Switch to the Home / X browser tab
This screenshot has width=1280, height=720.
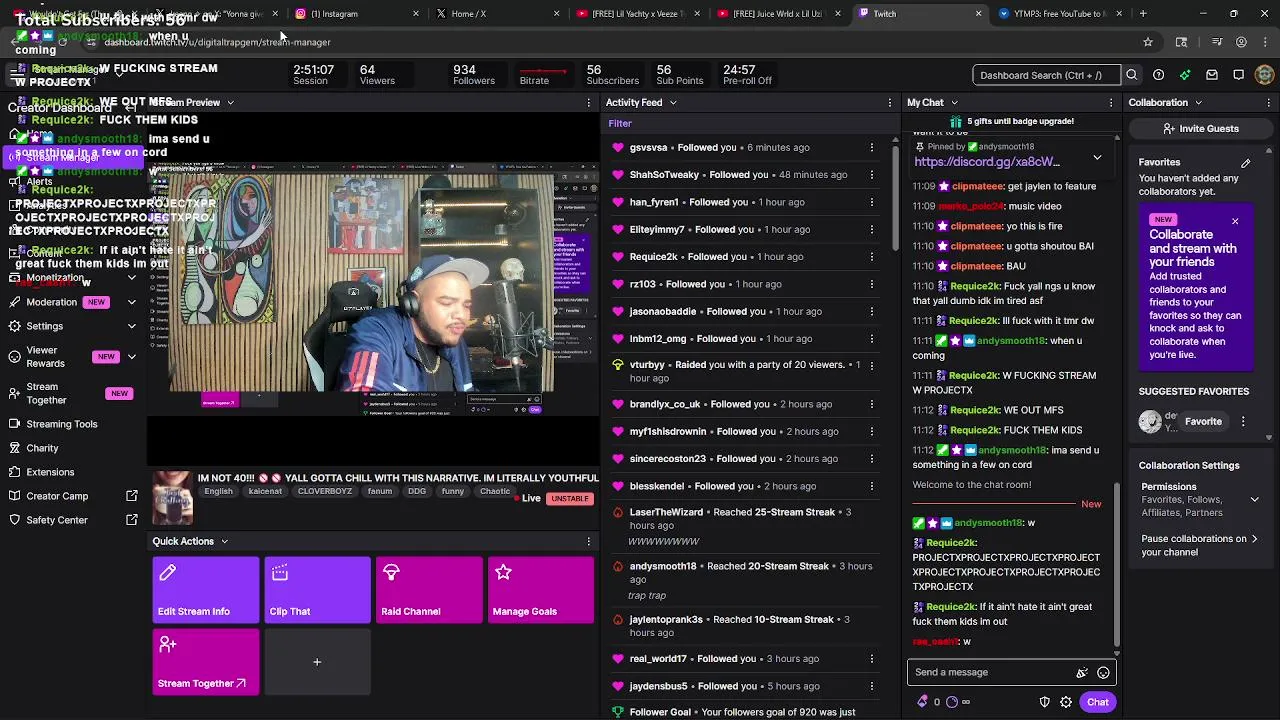click(497, 14)
